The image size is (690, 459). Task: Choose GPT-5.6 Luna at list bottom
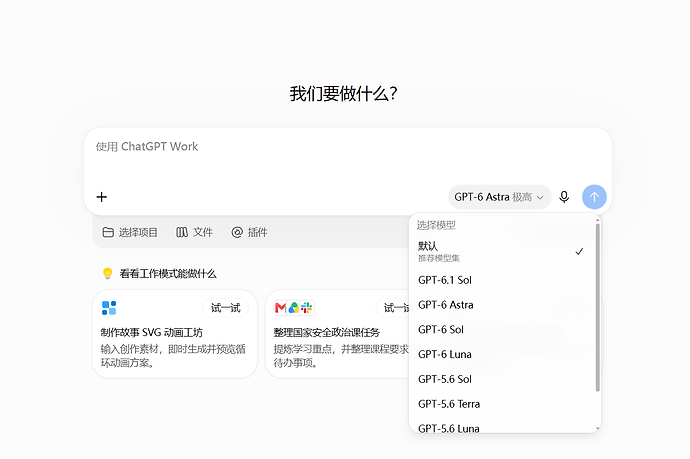tap(503, 428)
